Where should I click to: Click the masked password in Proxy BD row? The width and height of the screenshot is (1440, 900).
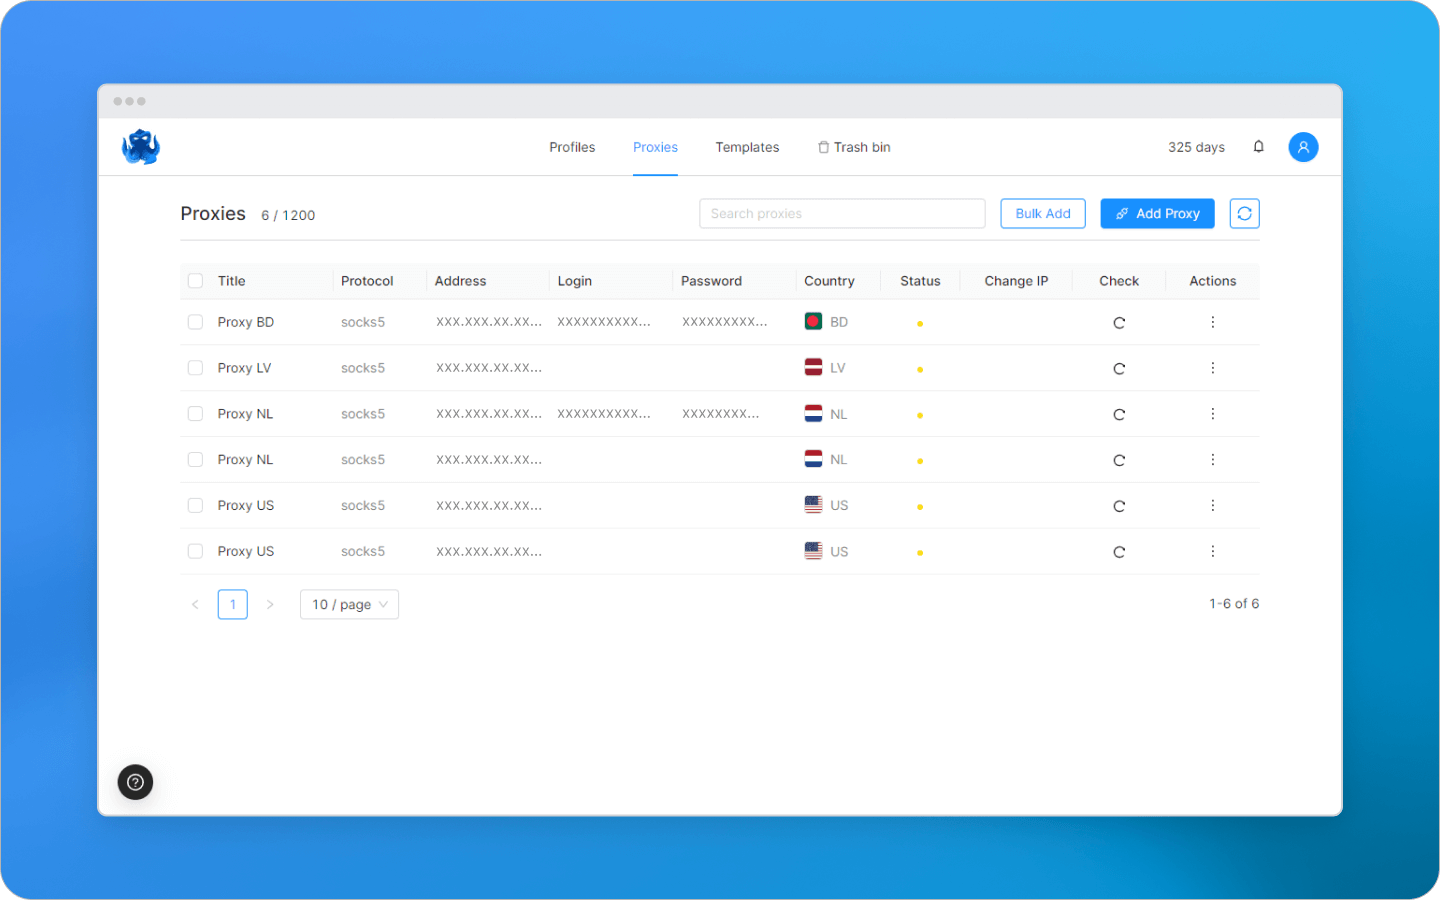[x=725, y=322]
